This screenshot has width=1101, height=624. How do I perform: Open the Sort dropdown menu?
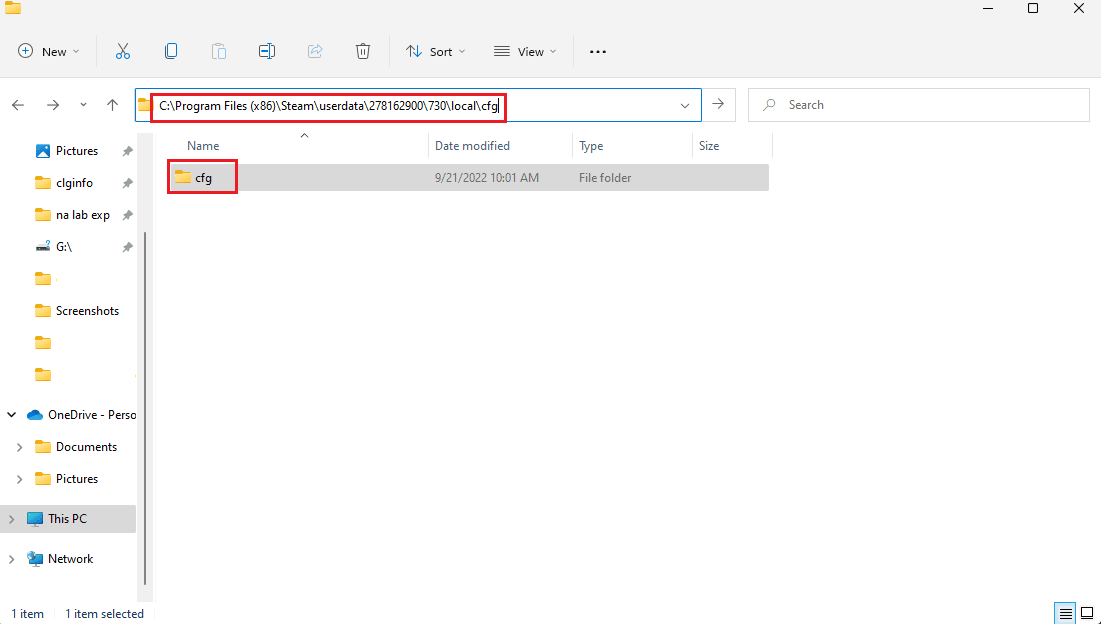(435, 51)
